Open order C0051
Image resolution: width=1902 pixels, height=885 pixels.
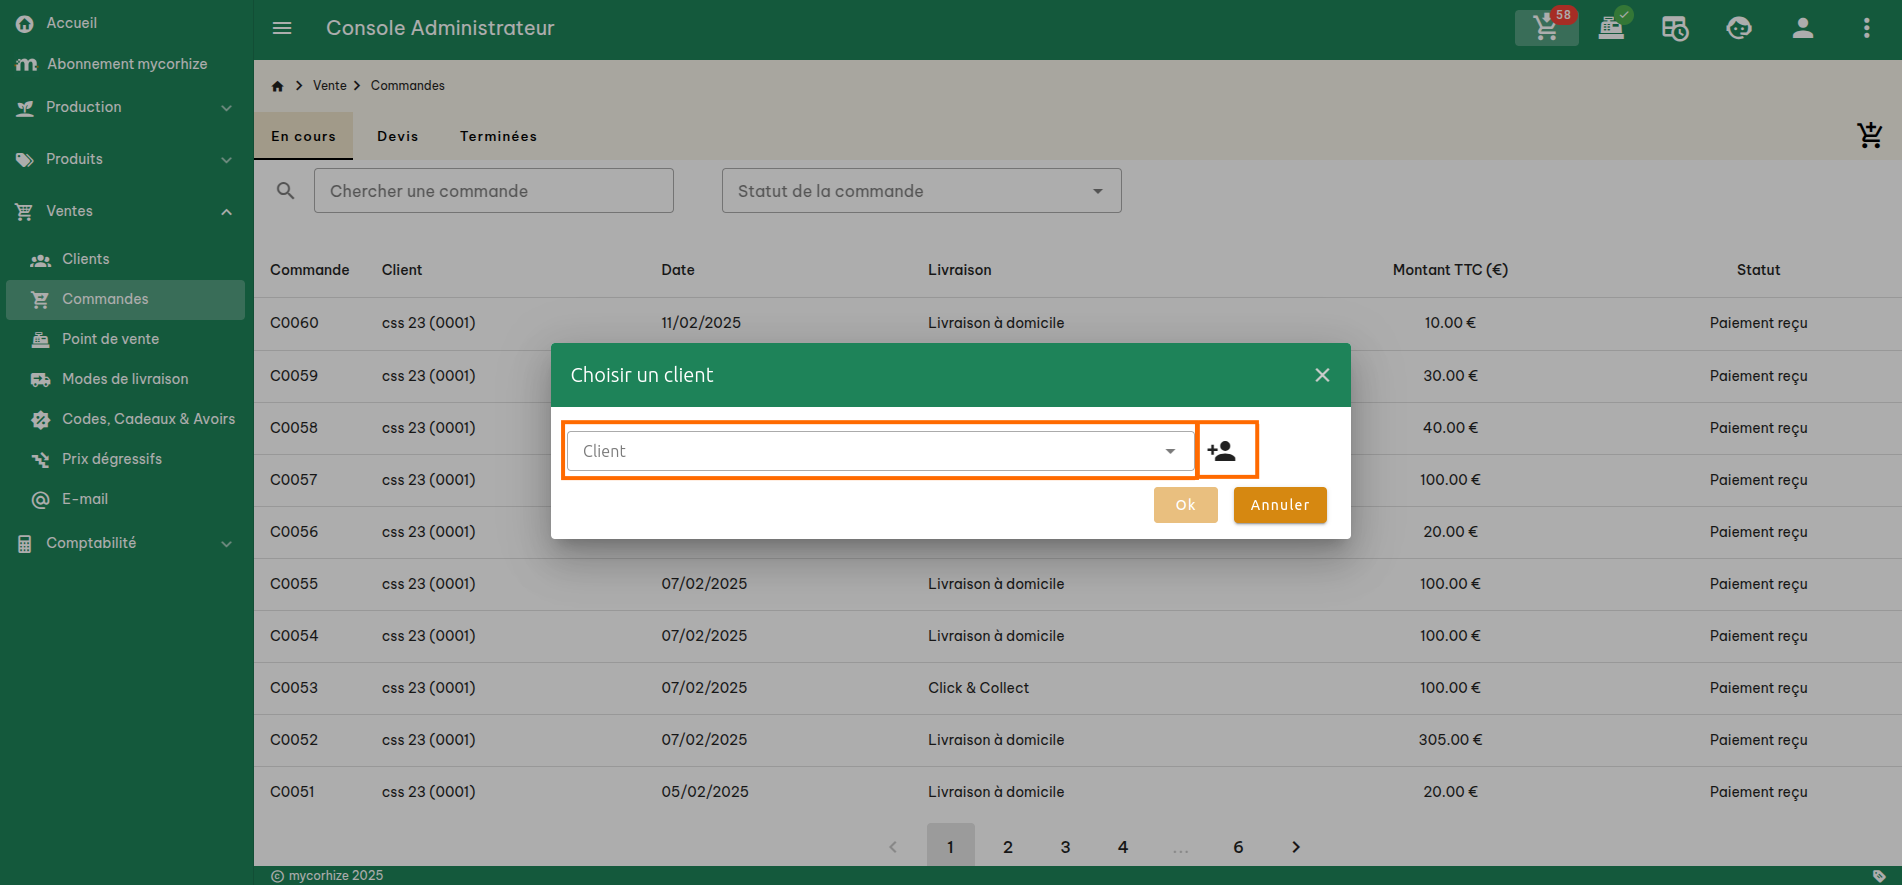1078,792
